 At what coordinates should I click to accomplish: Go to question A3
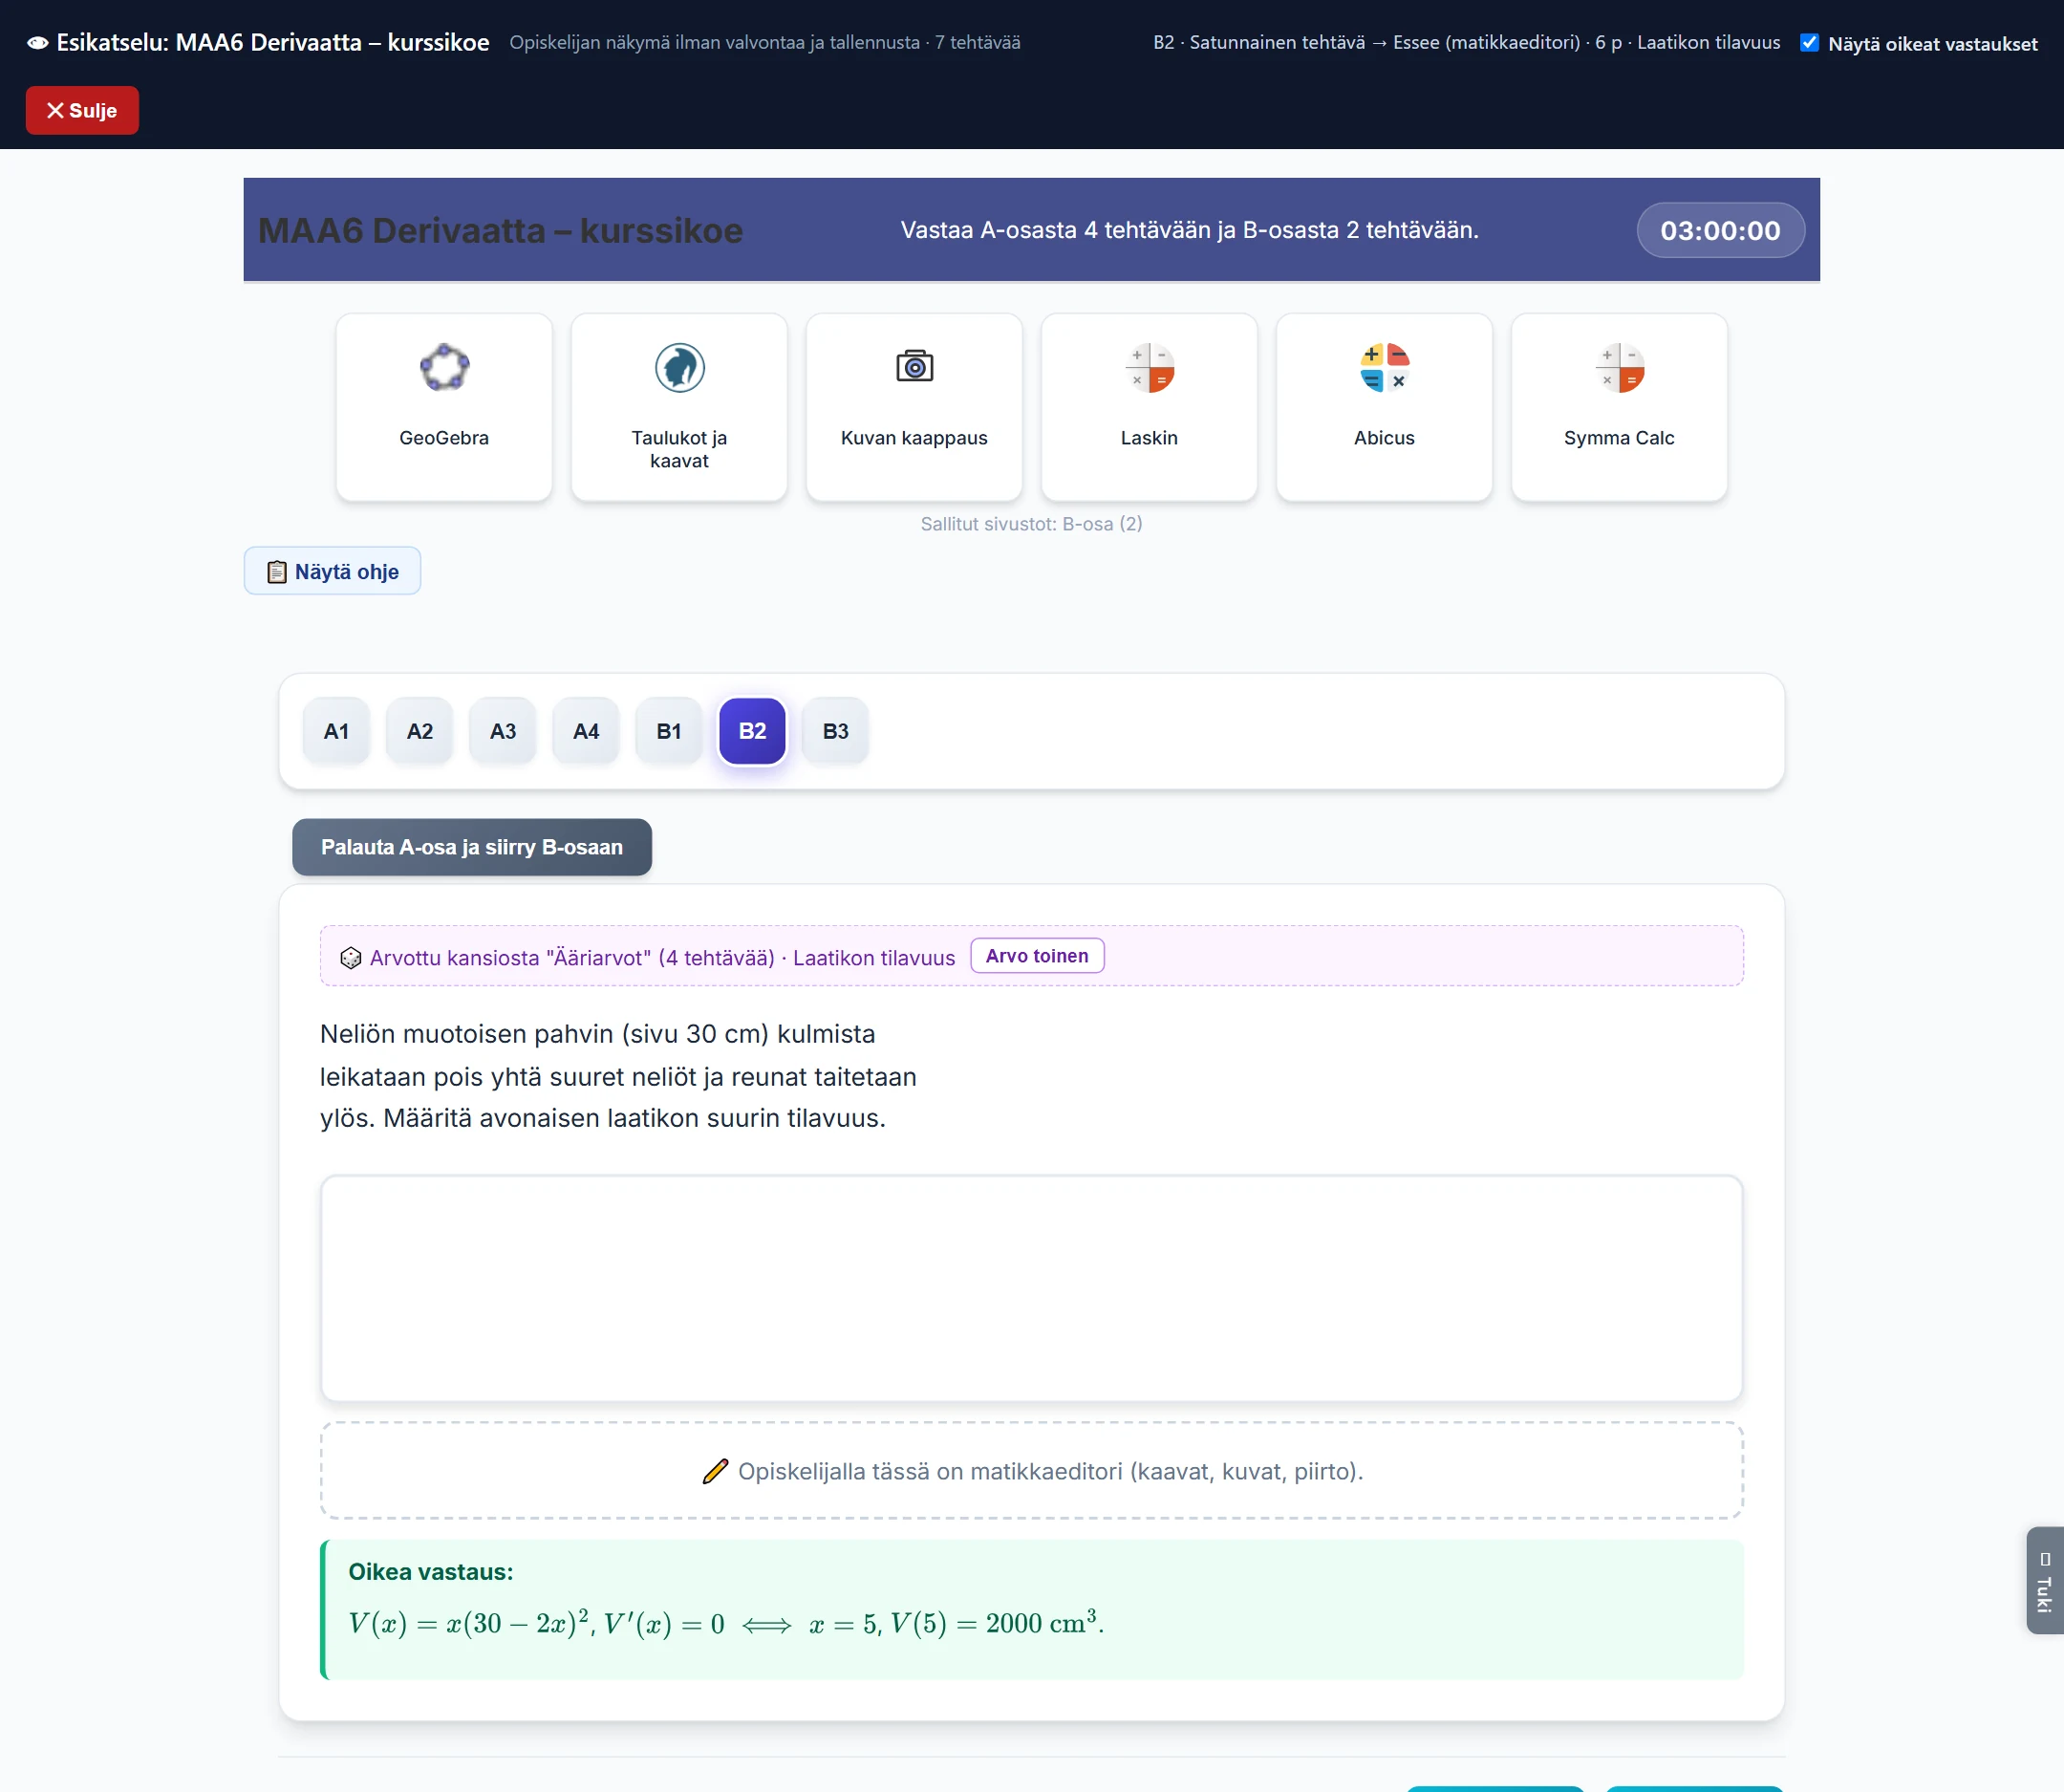coord(503,731)
